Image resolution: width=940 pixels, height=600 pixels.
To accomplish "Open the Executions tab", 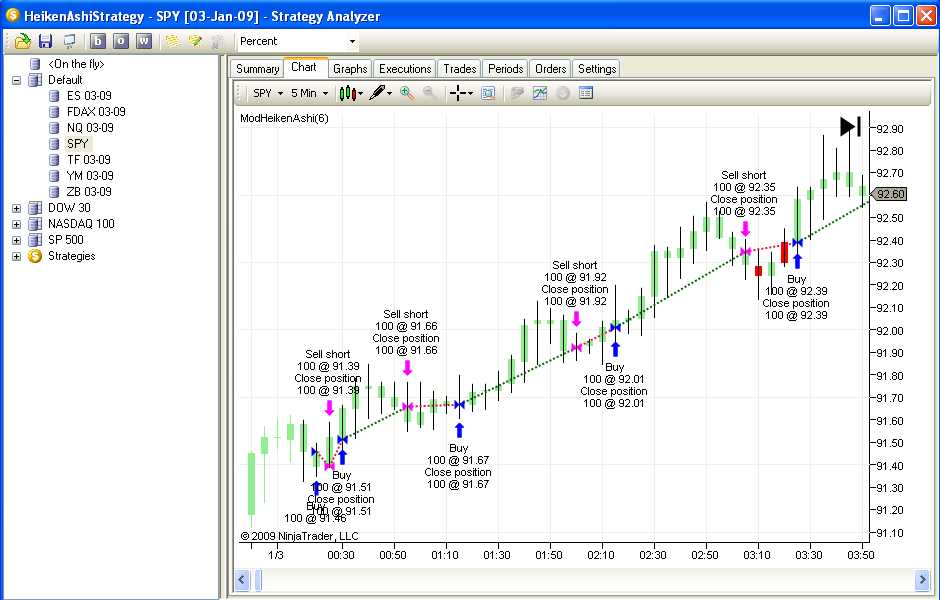I will click(x=405, y=69).
